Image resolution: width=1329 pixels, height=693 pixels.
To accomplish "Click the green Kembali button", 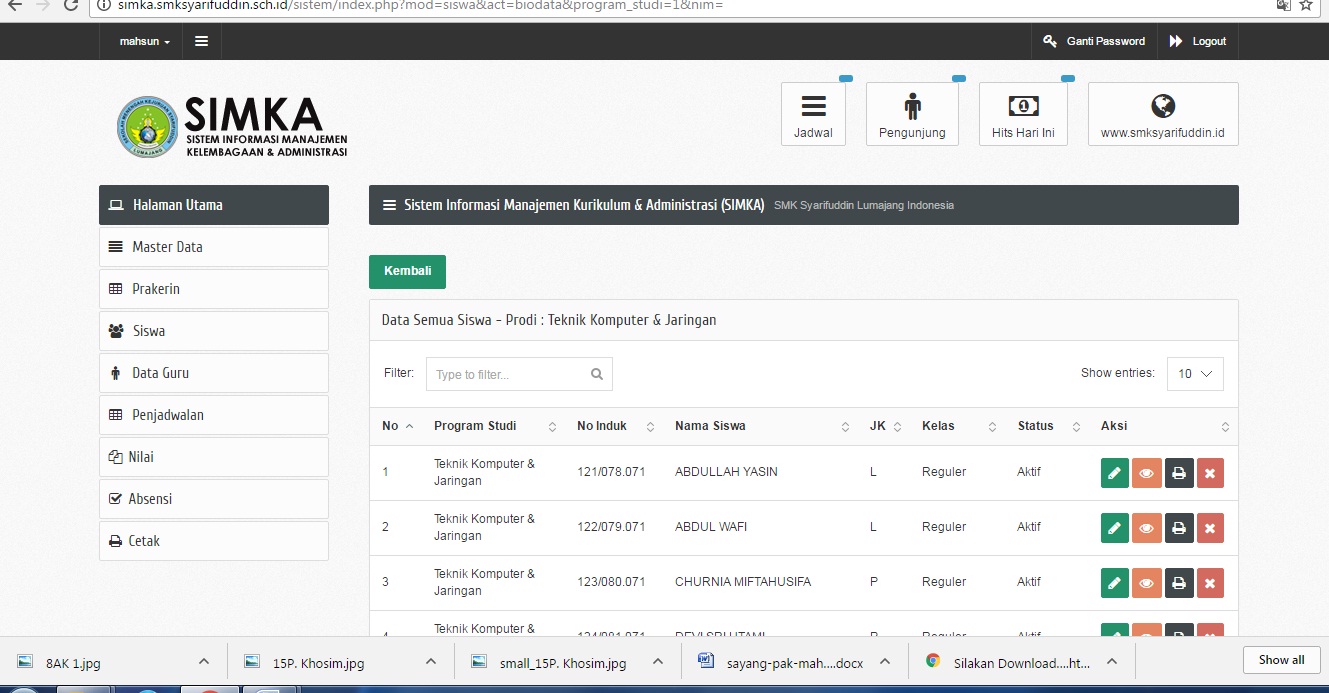I will click(x=407, y=272).
